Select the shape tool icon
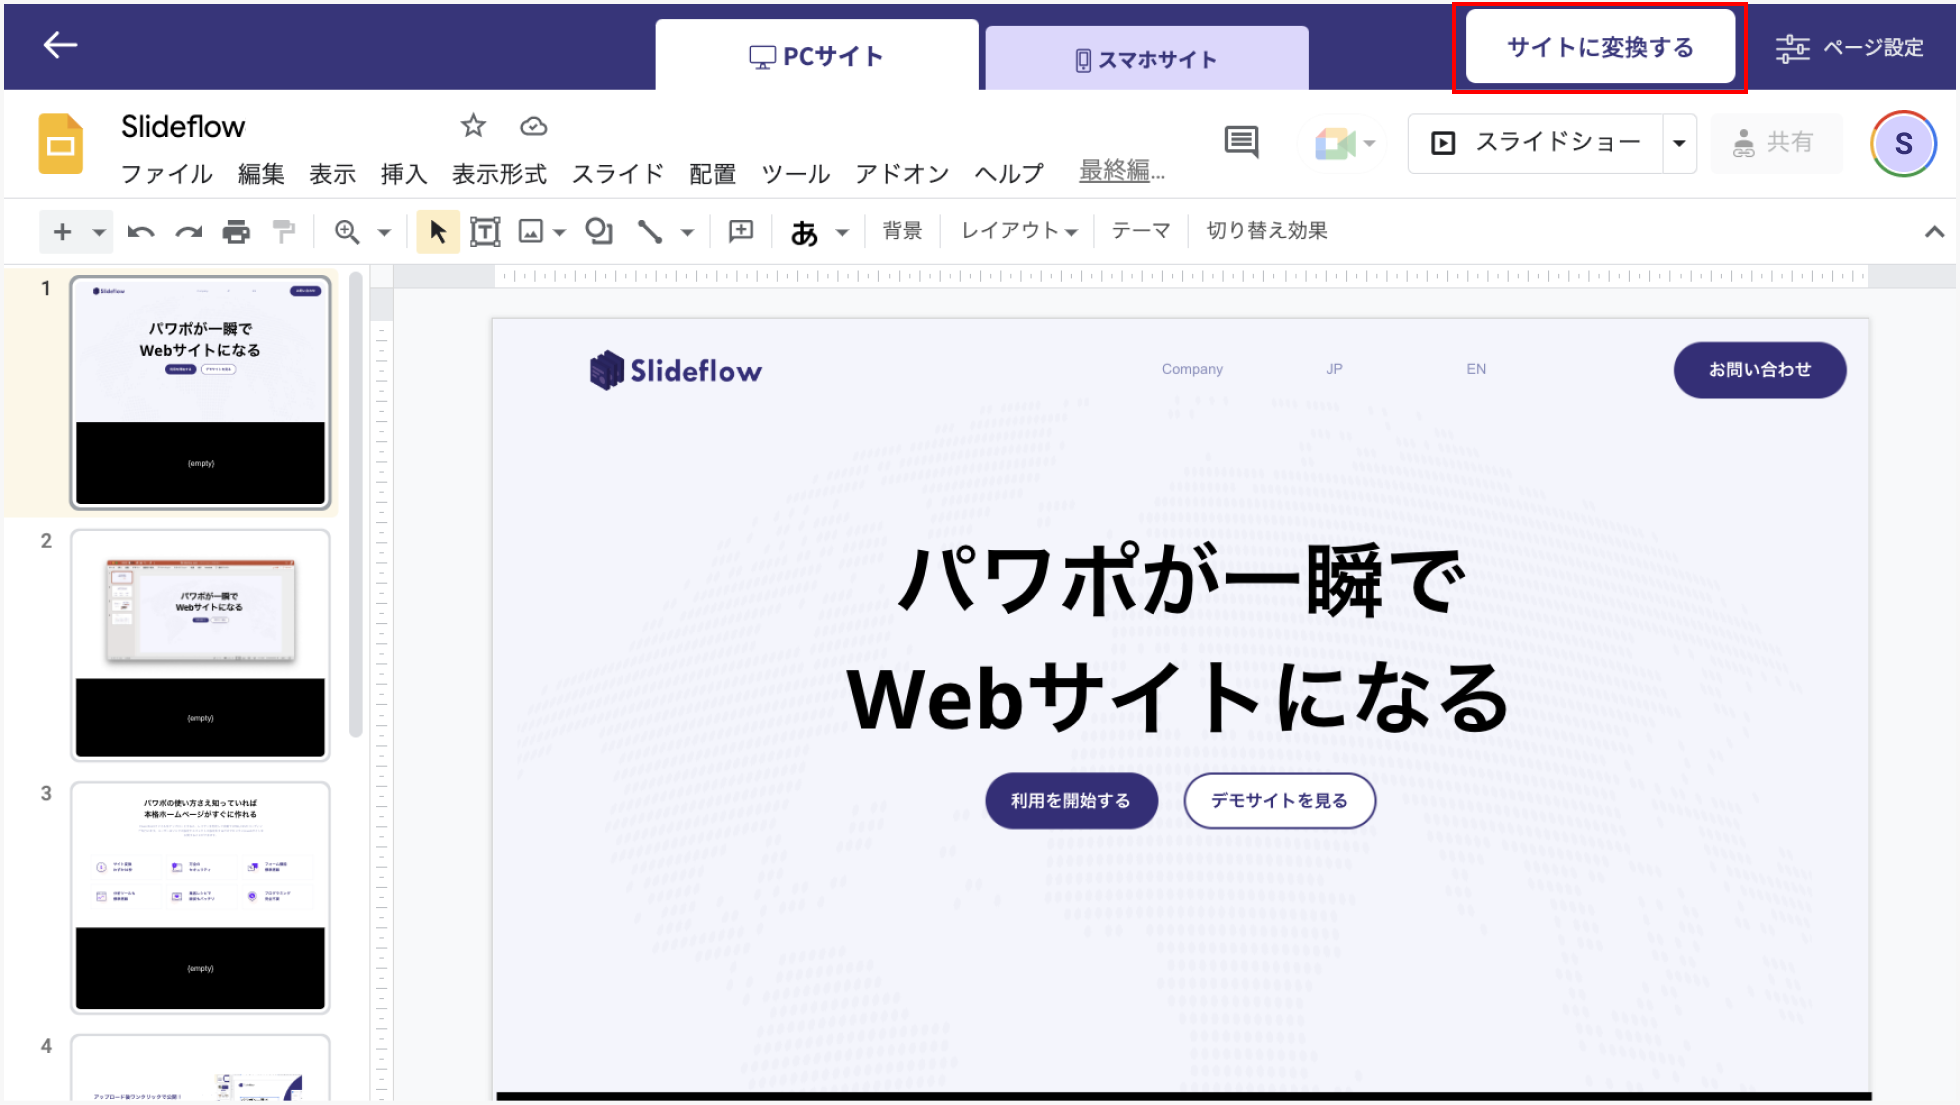This screenshot has width=1960, height=1105. click(599, 232)
